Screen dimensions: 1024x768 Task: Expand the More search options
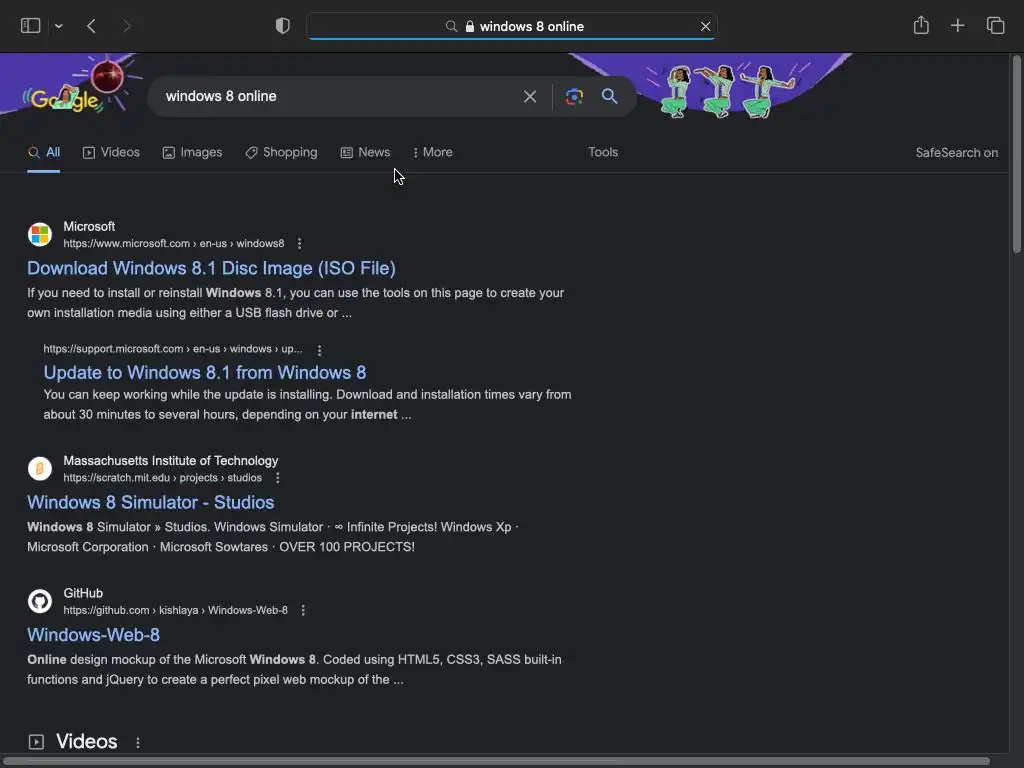(432, 152)
